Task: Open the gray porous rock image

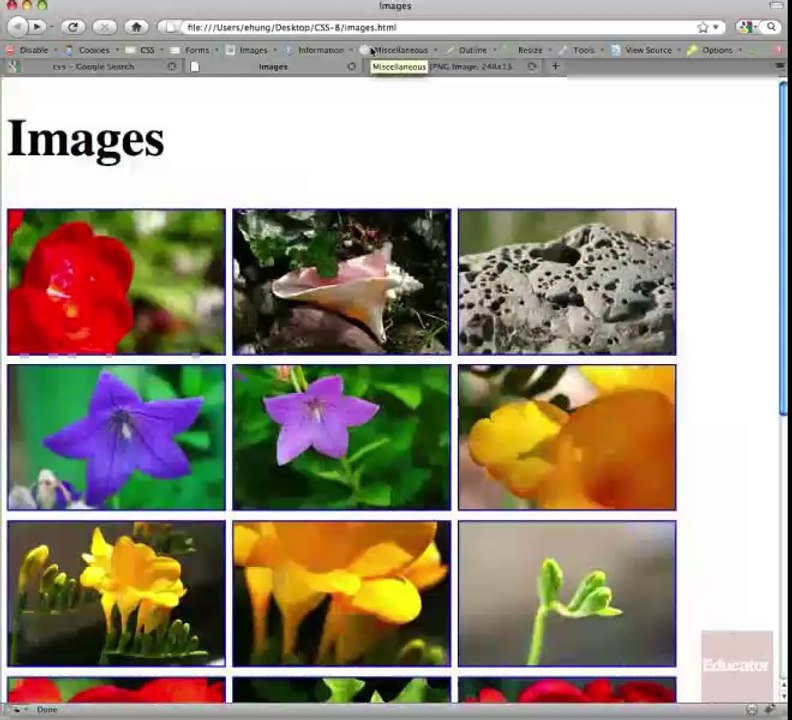Action: tap(567, 281)
